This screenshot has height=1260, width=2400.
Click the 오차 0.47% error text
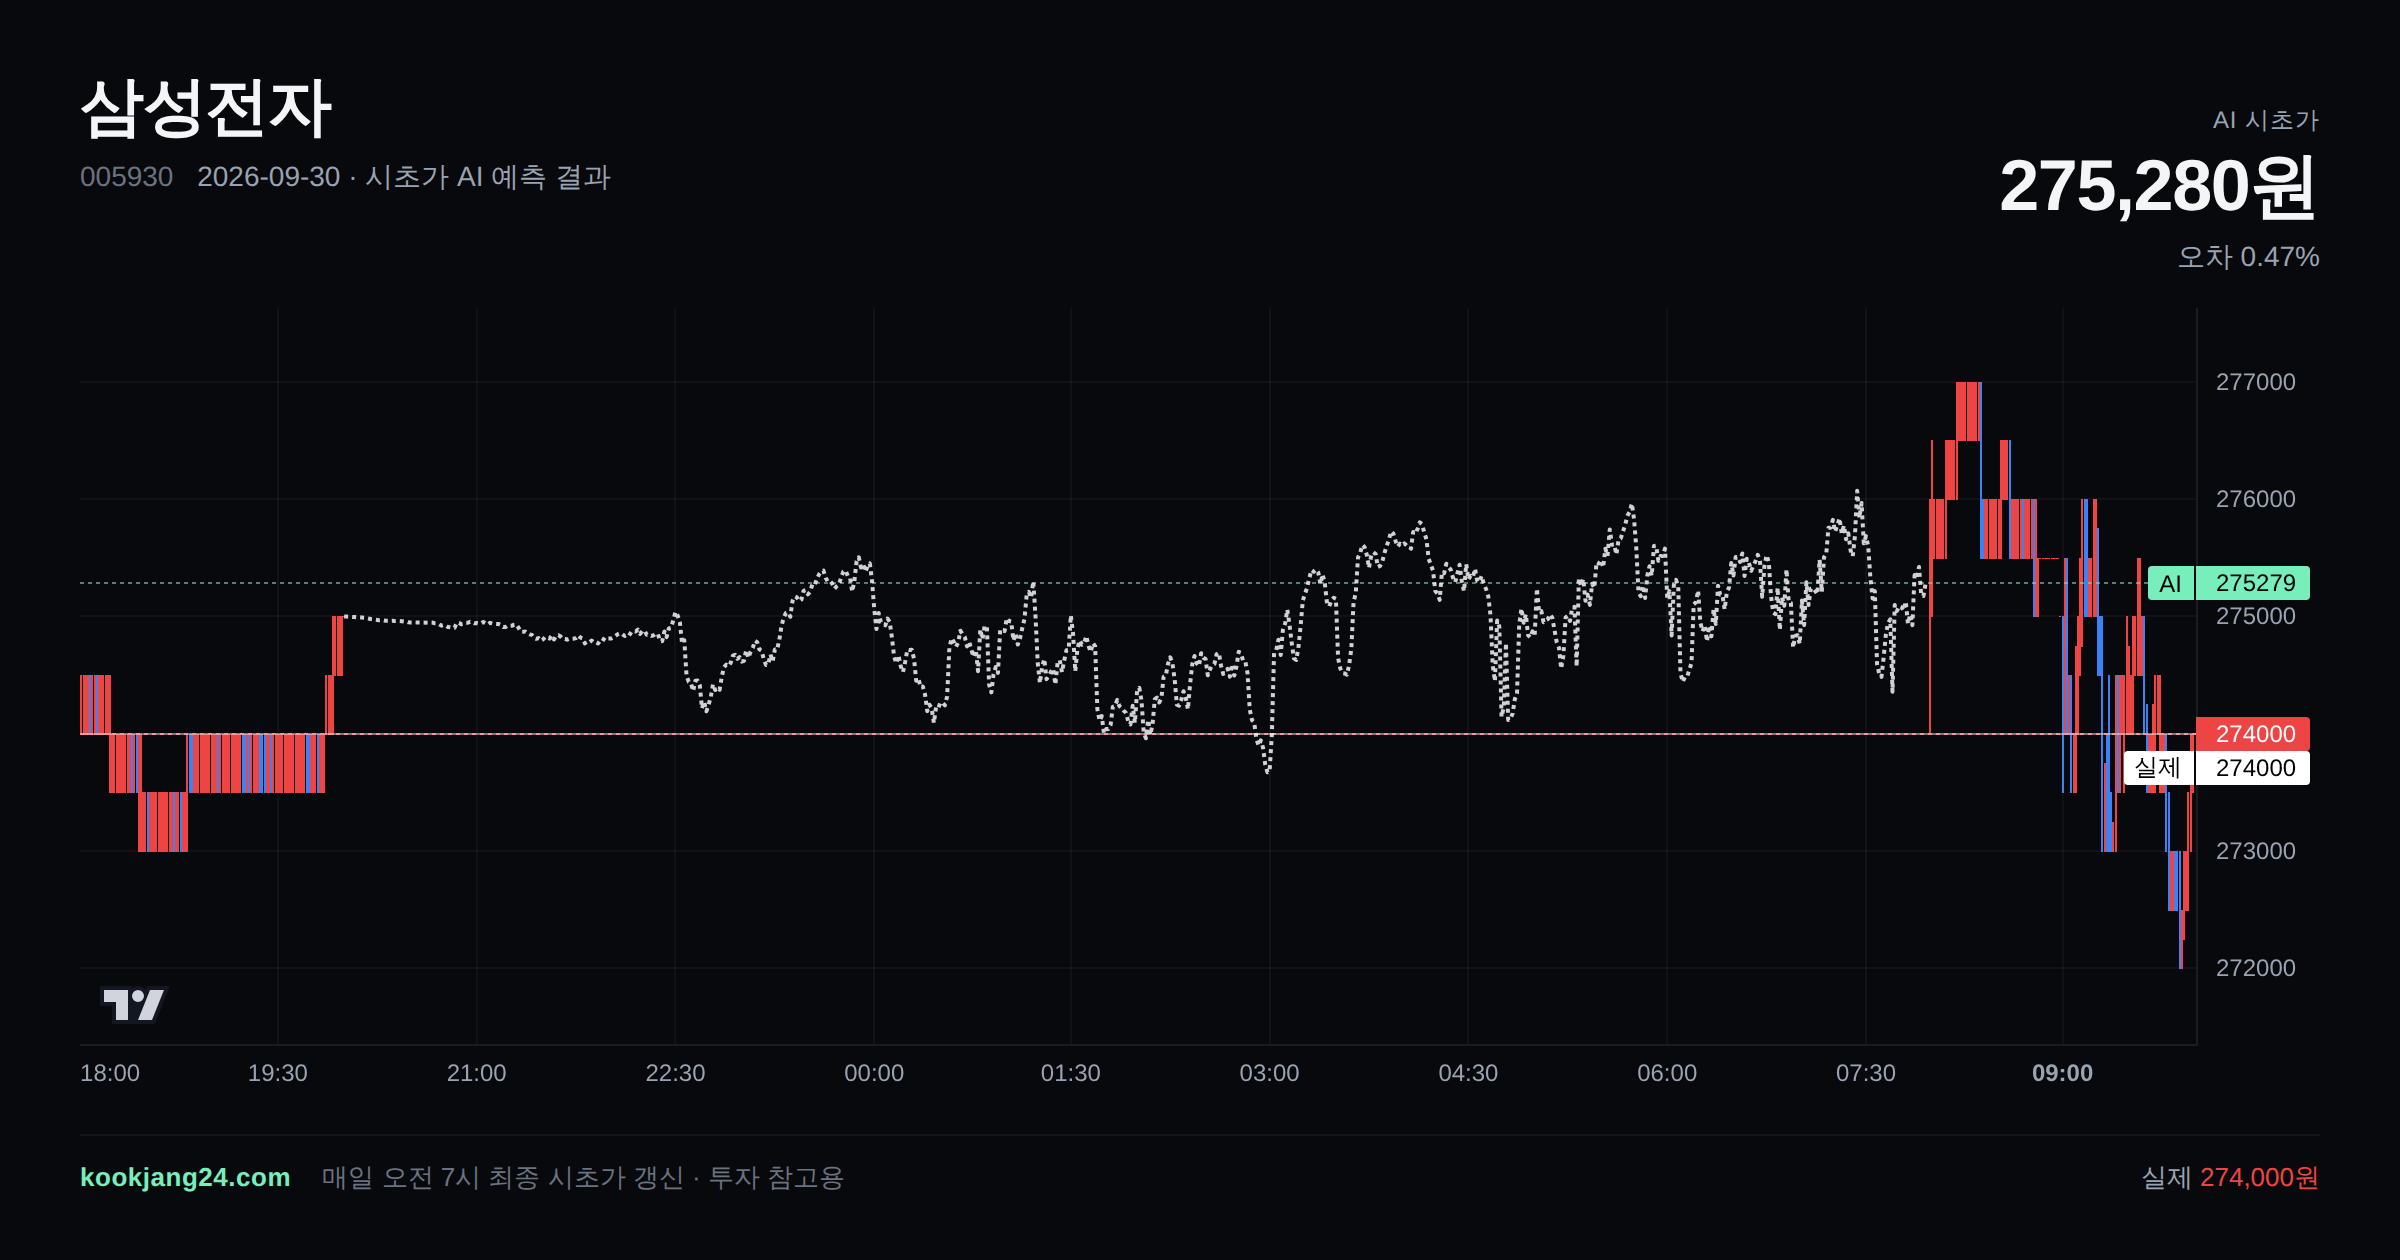(2248, 257)
